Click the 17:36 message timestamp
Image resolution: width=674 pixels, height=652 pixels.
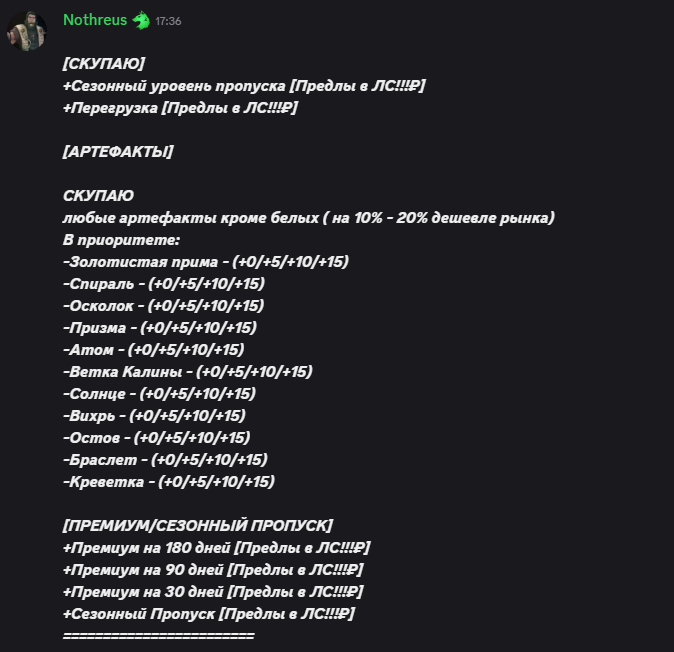coord(168,21)
